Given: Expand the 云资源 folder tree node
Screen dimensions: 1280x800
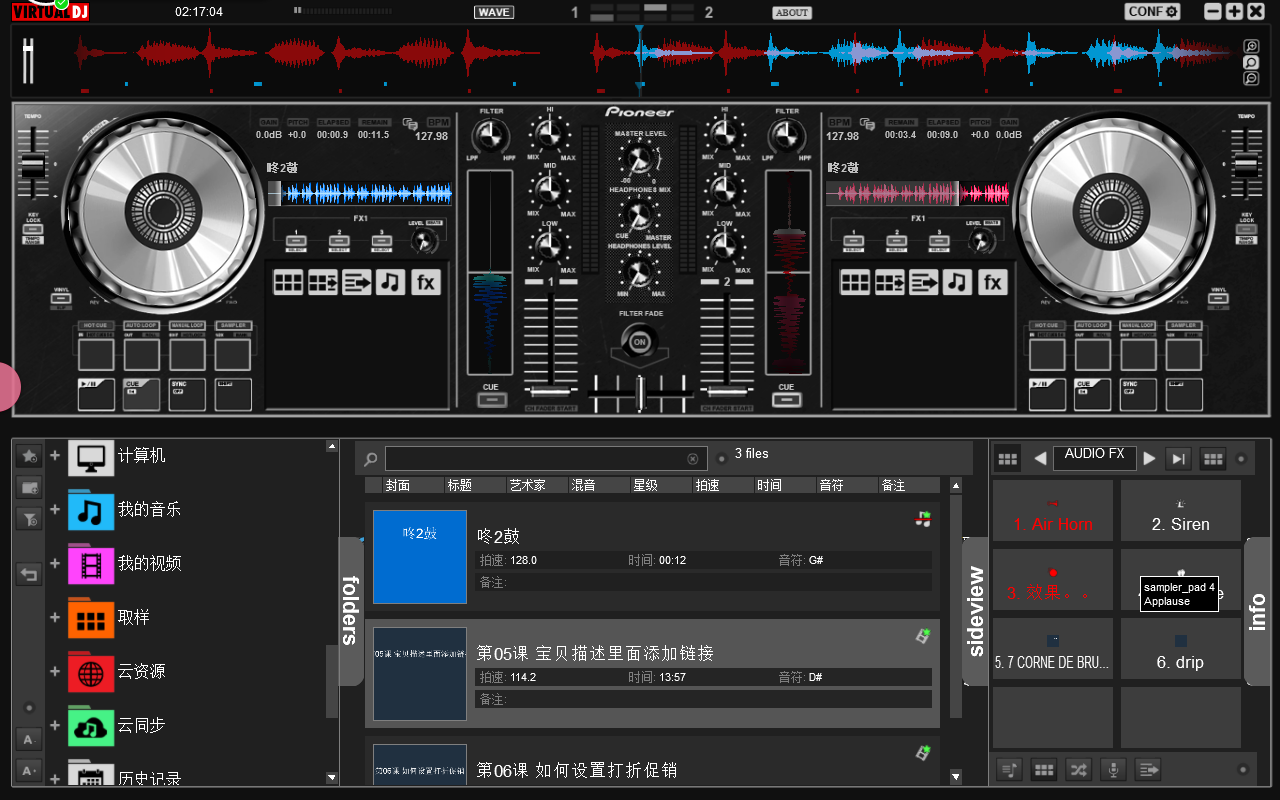Looking at the screenshot, I should pos(55,671).
